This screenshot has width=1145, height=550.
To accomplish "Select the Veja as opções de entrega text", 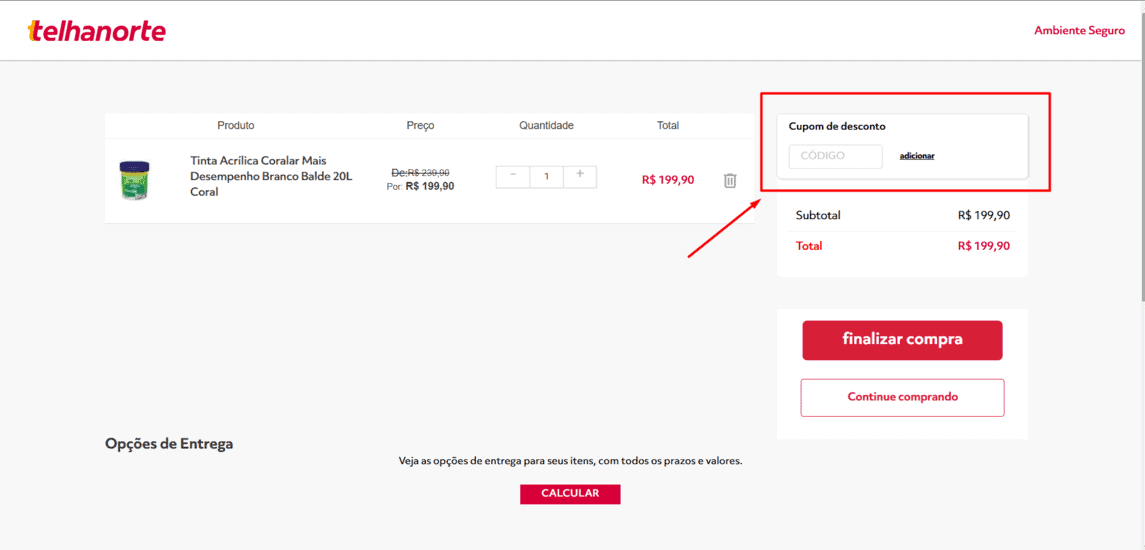I will [570, 462].
